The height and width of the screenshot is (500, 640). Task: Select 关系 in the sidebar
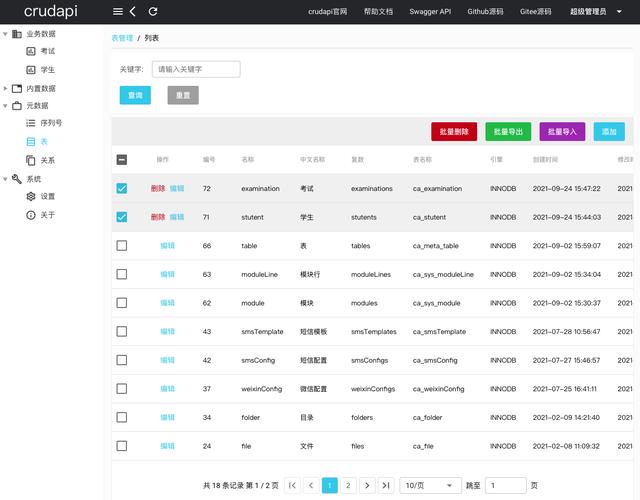[47, 160]
